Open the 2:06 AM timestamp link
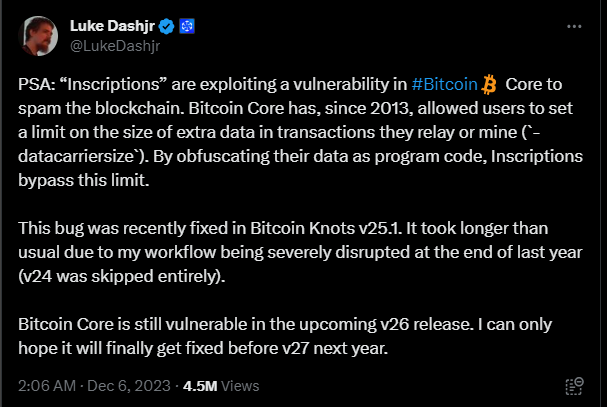 point(47,386)
